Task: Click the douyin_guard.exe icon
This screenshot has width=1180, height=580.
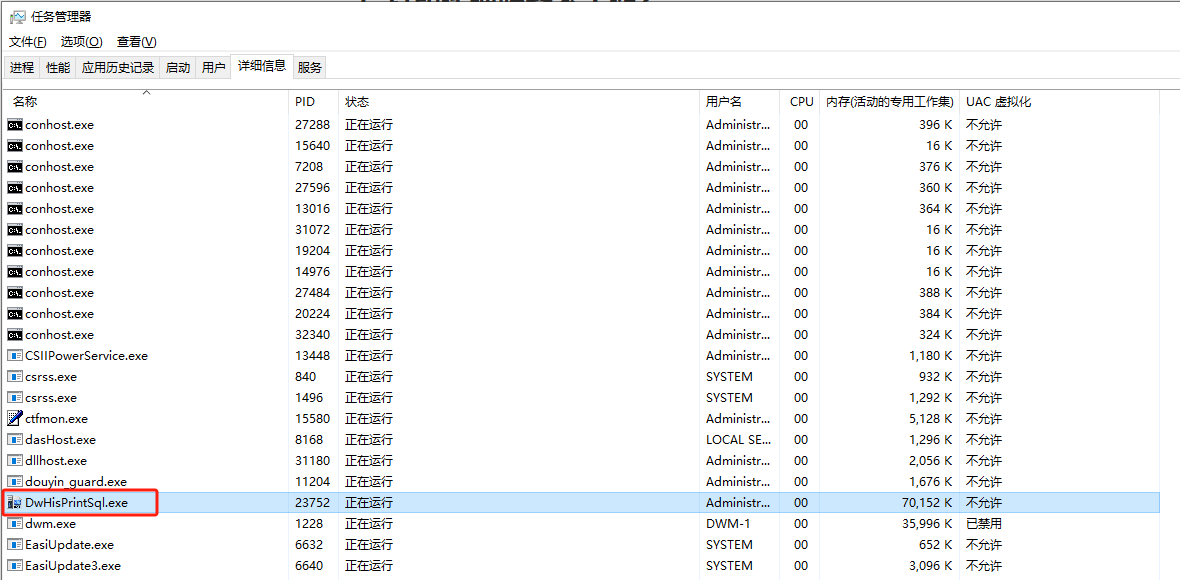Action: 14,481
